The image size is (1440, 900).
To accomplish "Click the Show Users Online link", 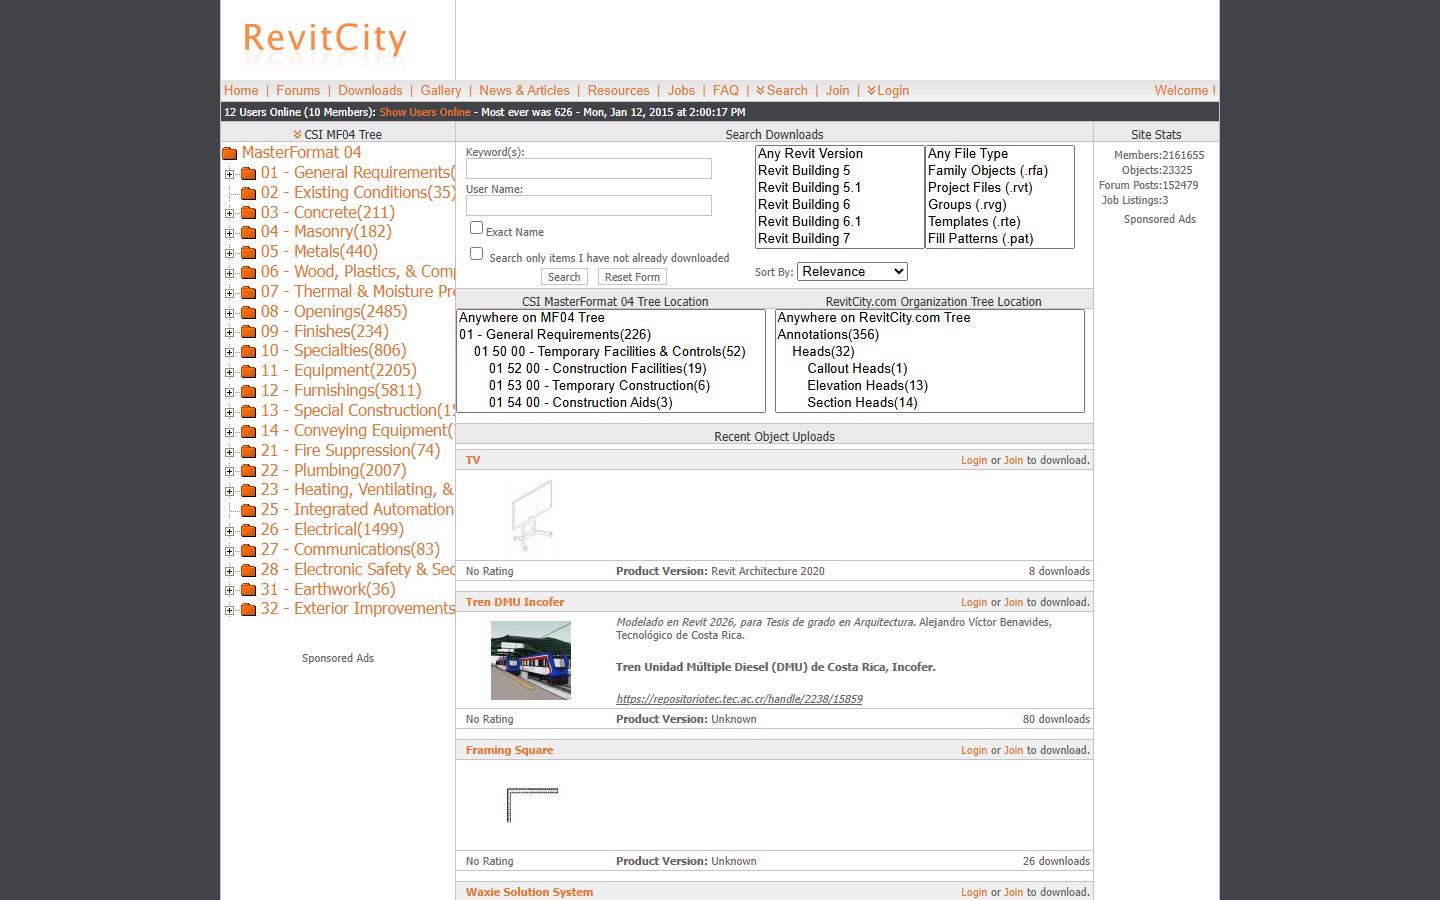I will point(425,112).
